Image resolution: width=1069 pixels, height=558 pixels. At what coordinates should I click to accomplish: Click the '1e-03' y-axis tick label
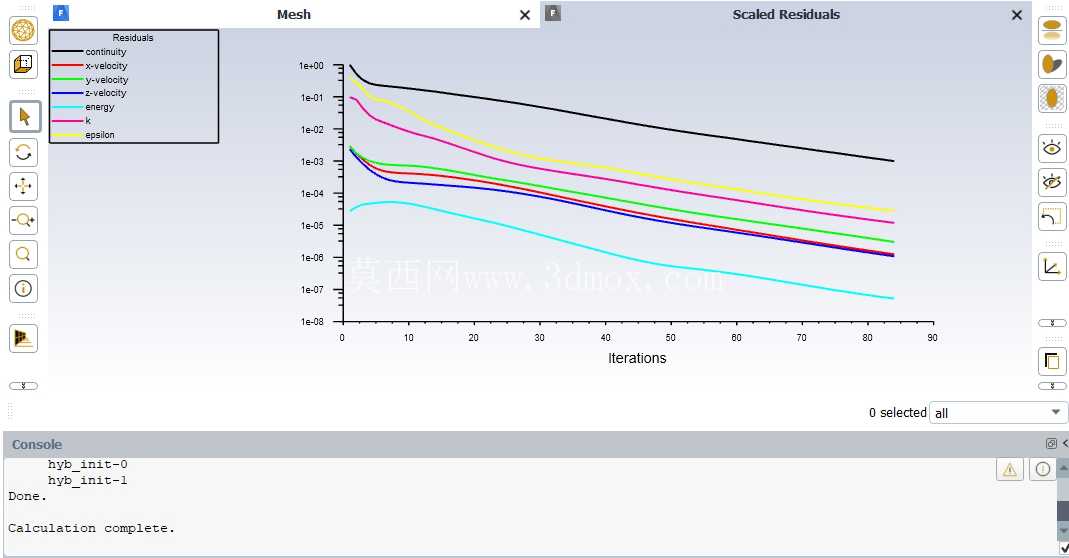pyautogui.click(x=312, y=162)
